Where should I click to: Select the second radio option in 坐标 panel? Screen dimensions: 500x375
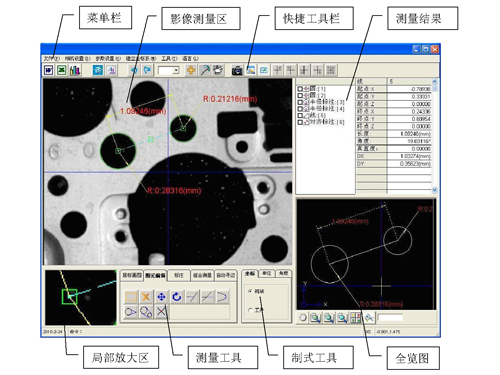pyautogui.click(x=250, y=310)
